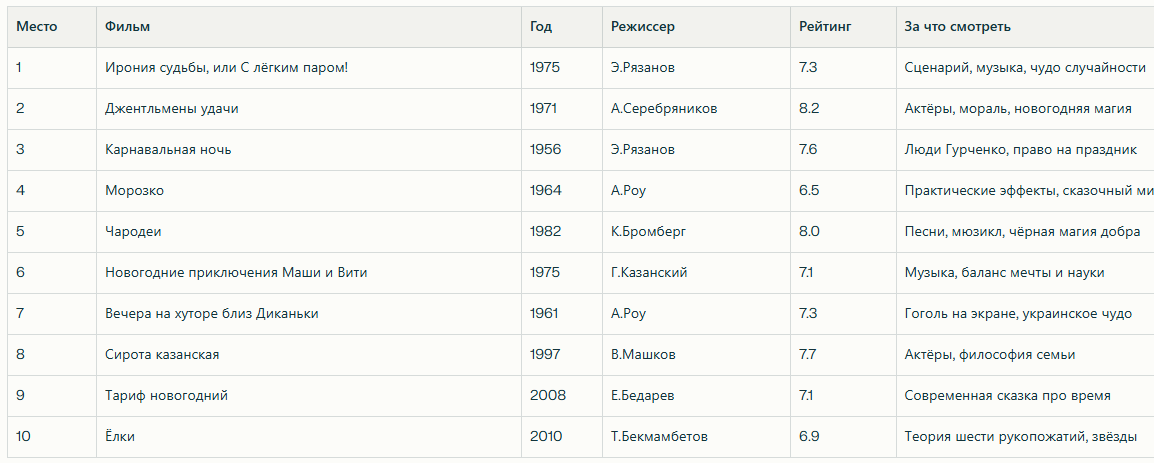Select the "Тариф новогодний" film cell
Image resolution: width=1154 pixels, height=463 pixels.
pos(166,395)
